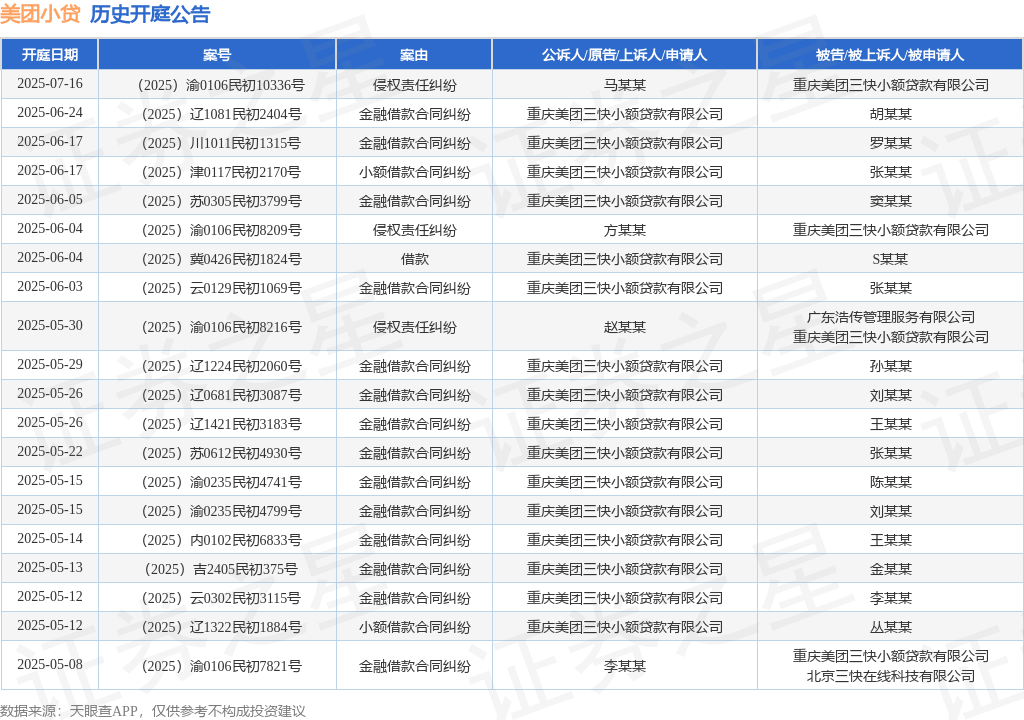Select case number (2025)渝0235民初4741号
The image size is (1024, 720).
coord(221,482)
